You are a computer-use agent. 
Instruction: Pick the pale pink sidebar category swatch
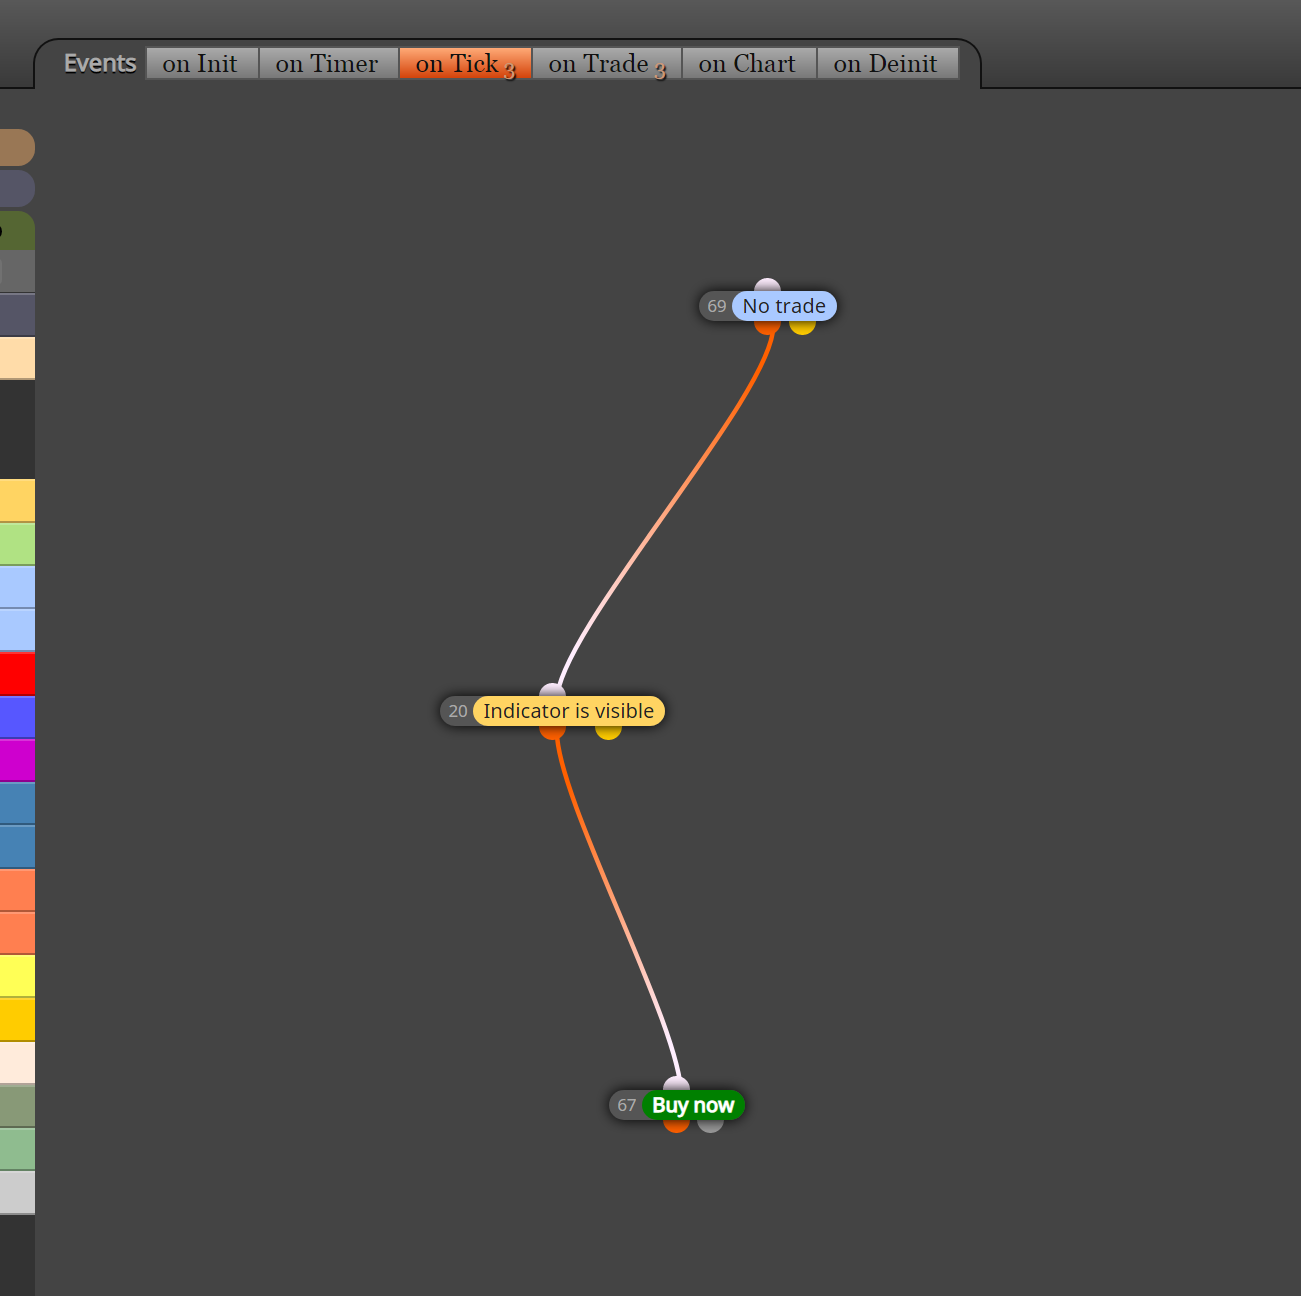tap(17, 1062)
